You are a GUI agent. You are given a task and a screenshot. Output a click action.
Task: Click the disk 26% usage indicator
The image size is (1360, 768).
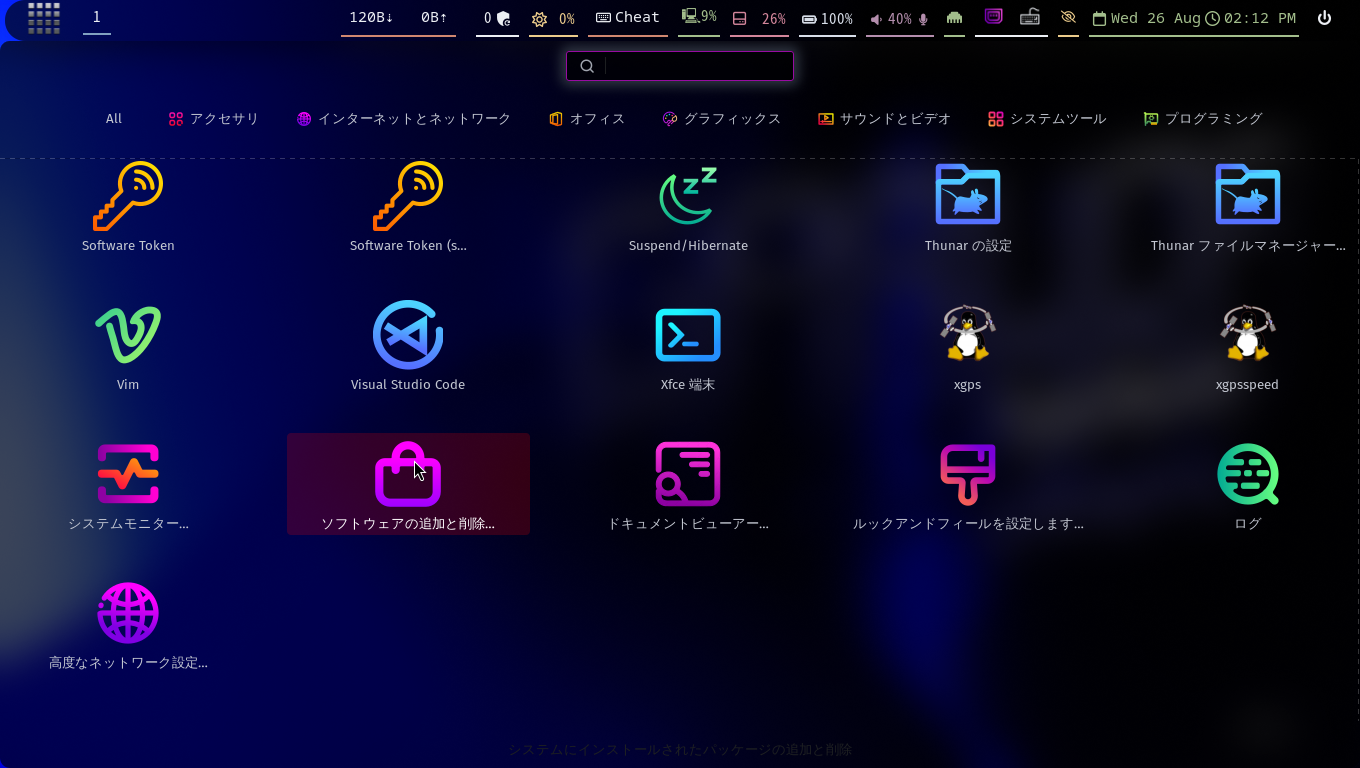pos(759,19)
